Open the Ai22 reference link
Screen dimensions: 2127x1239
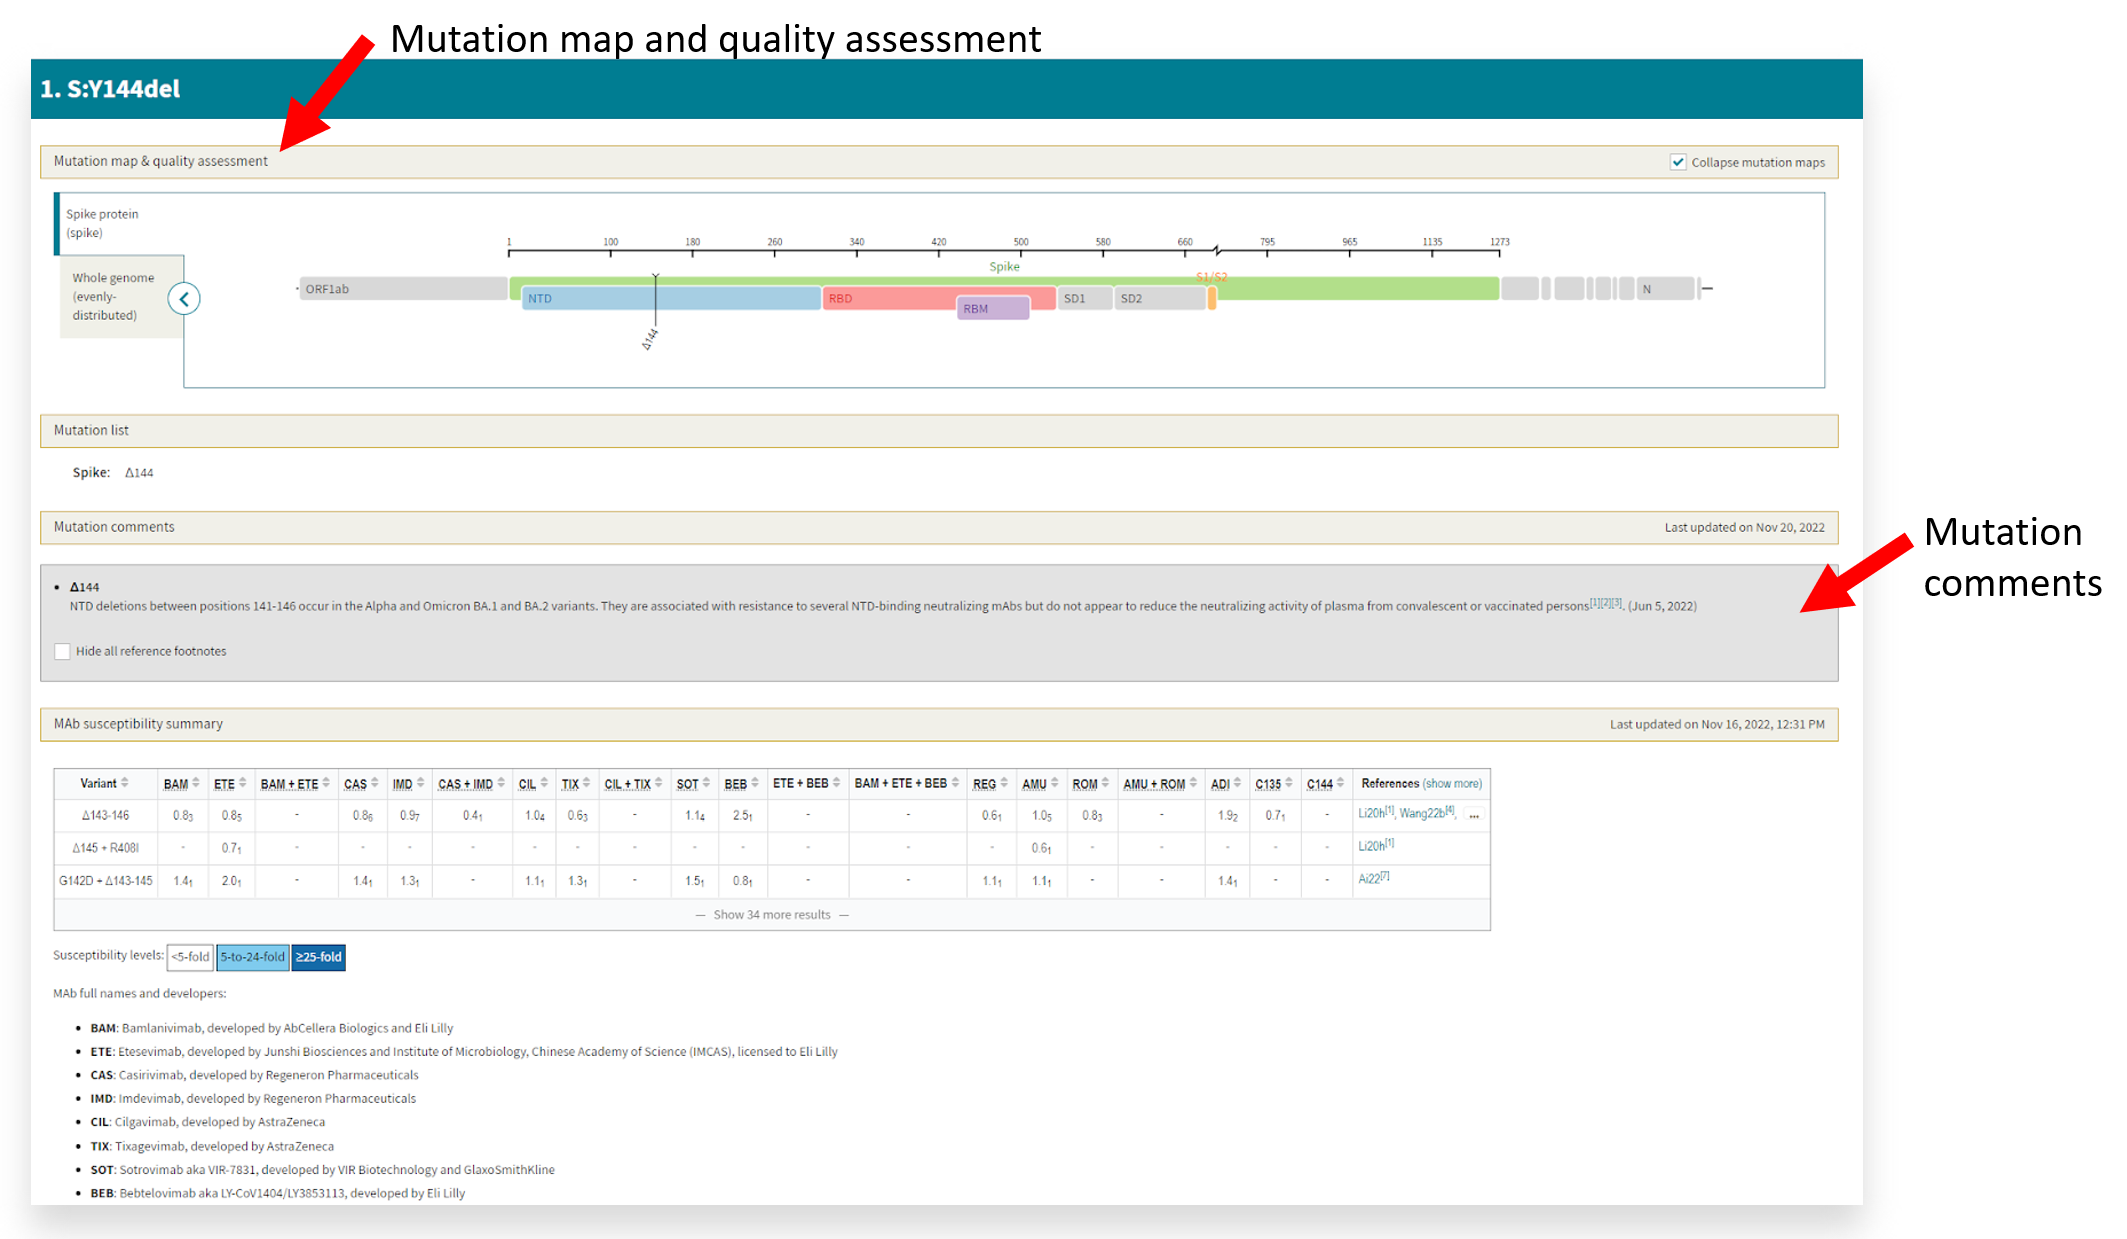point(1370,879)
